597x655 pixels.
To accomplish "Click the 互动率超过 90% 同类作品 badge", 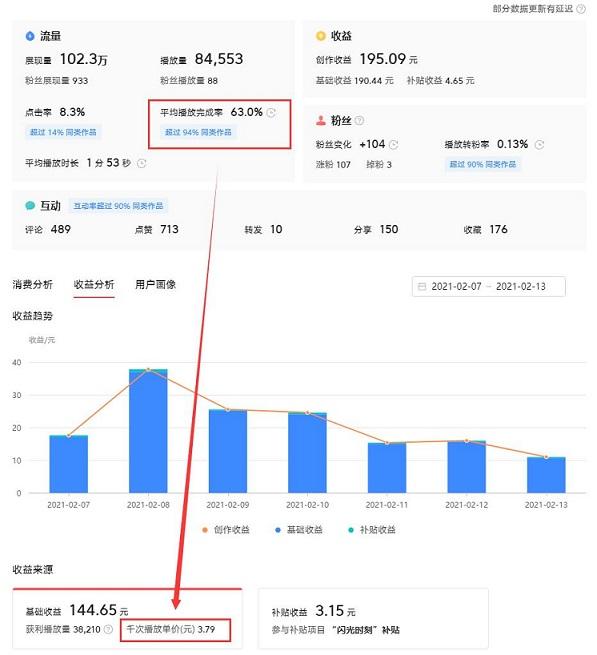I will tap(118, 206).
